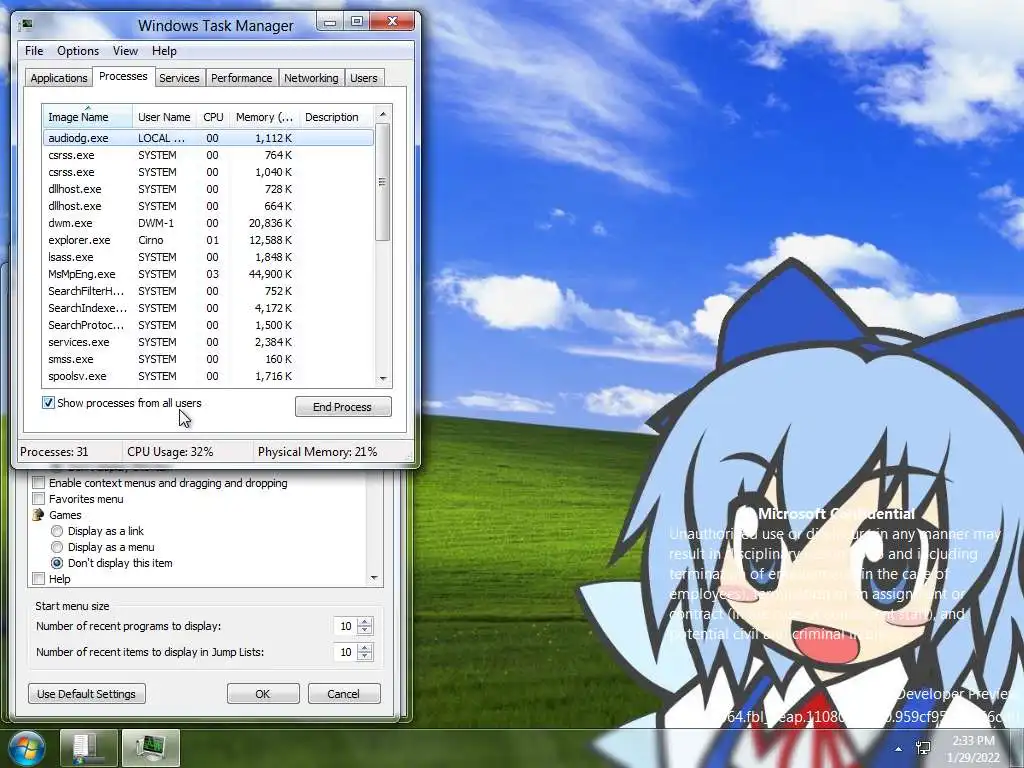This screenshot has width=1024, height=768.
Task: Open the Windows Start orb
Action: pyautogui.click(x=26, y=748)
